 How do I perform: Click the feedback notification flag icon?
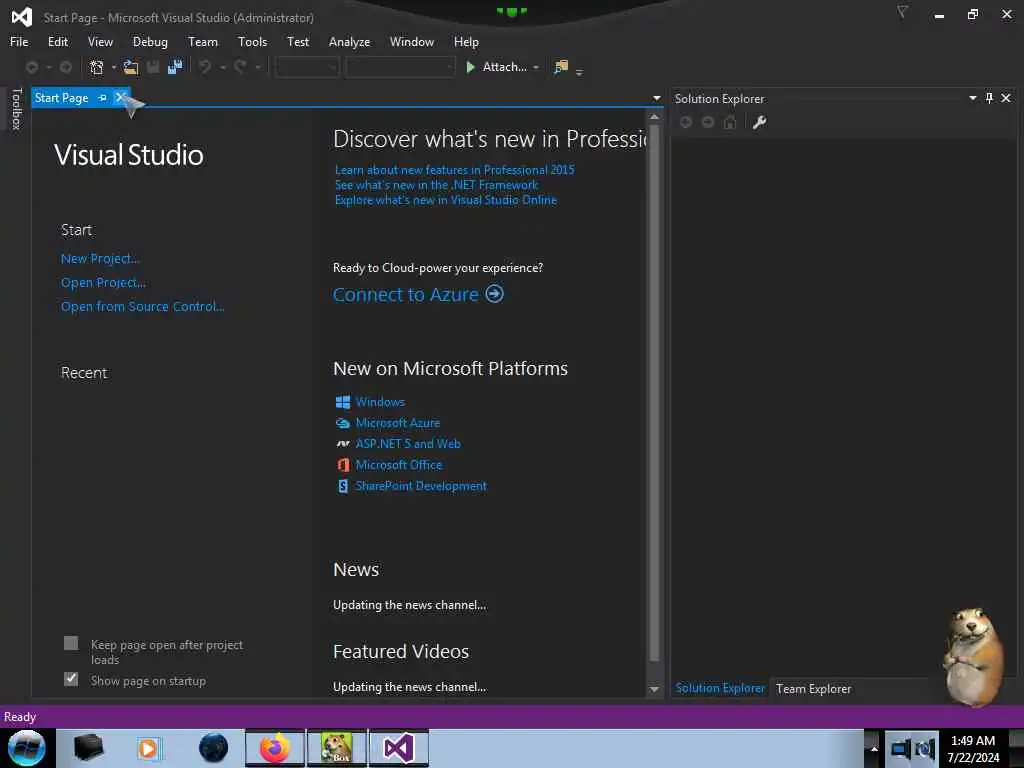point(902,12)
